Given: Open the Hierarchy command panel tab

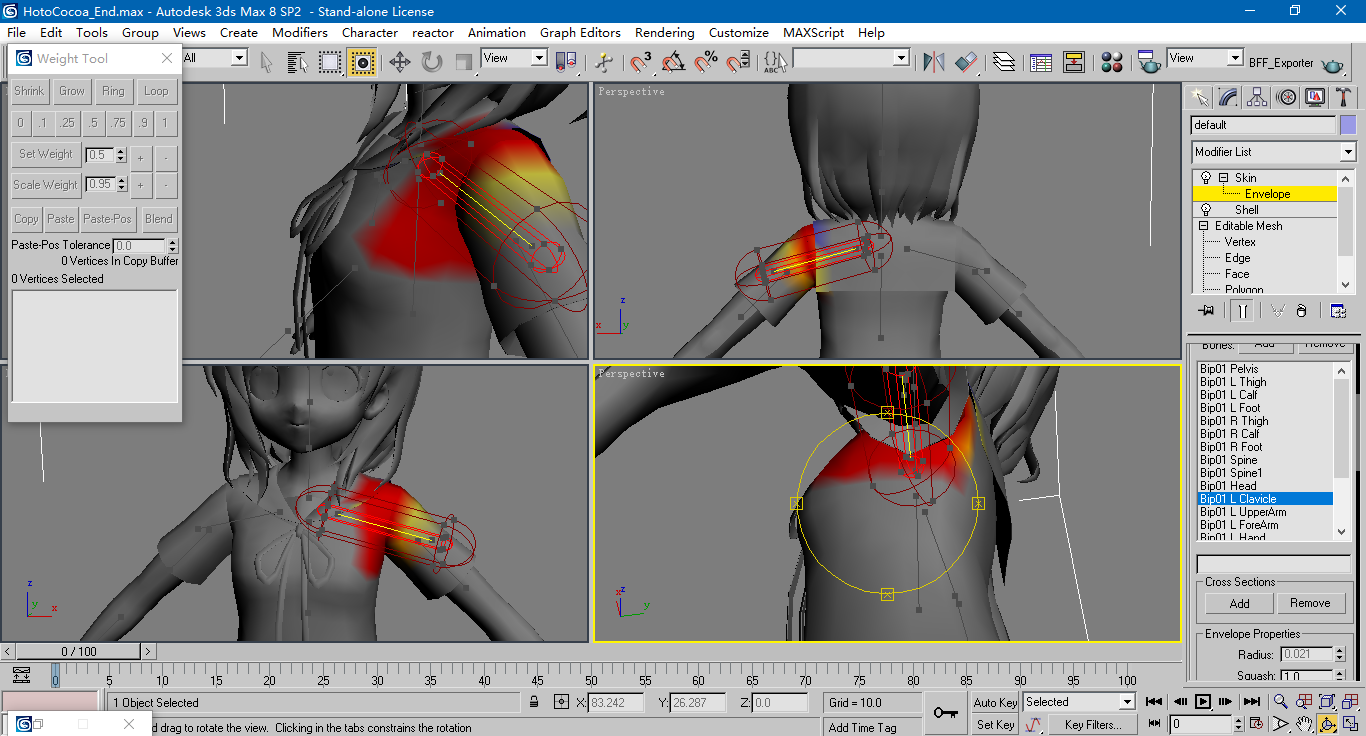Looking at the screenshot, I should [x=1258, y=97].
